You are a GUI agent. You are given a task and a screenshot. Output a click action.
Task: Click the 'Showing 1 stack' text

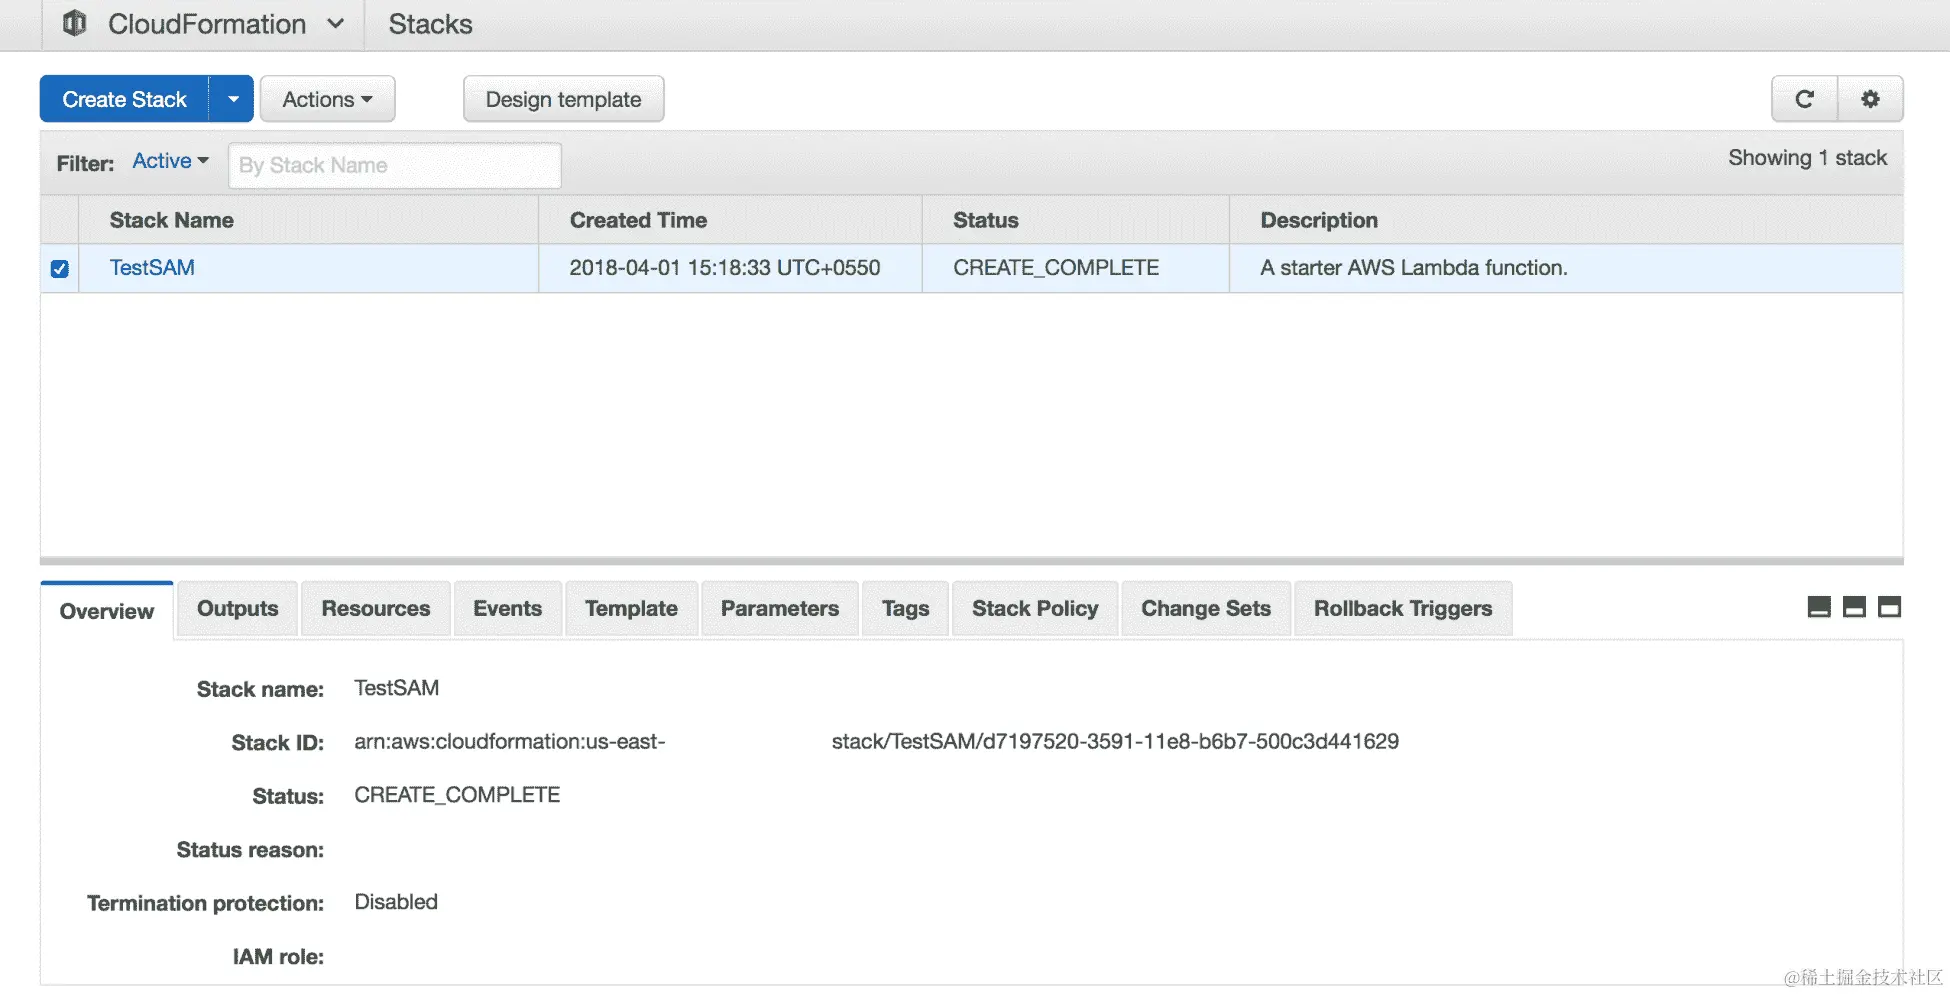[1807, 158]
